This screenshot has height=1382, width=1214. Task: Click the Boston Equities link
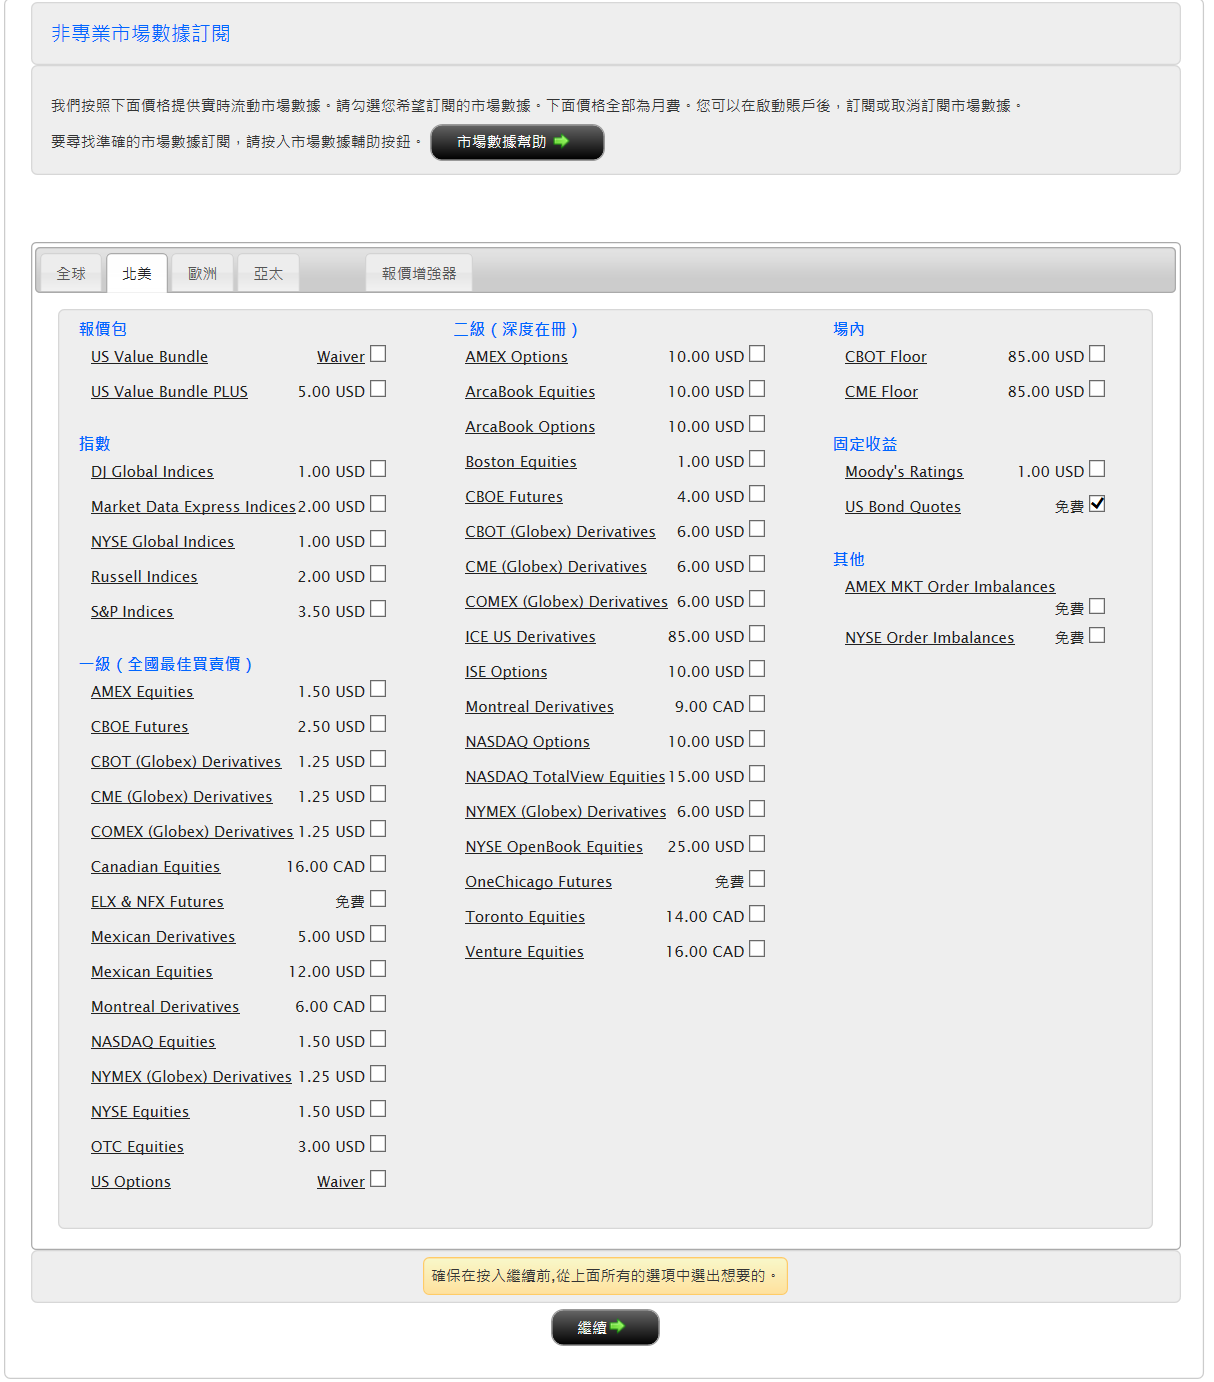point(521,462)
